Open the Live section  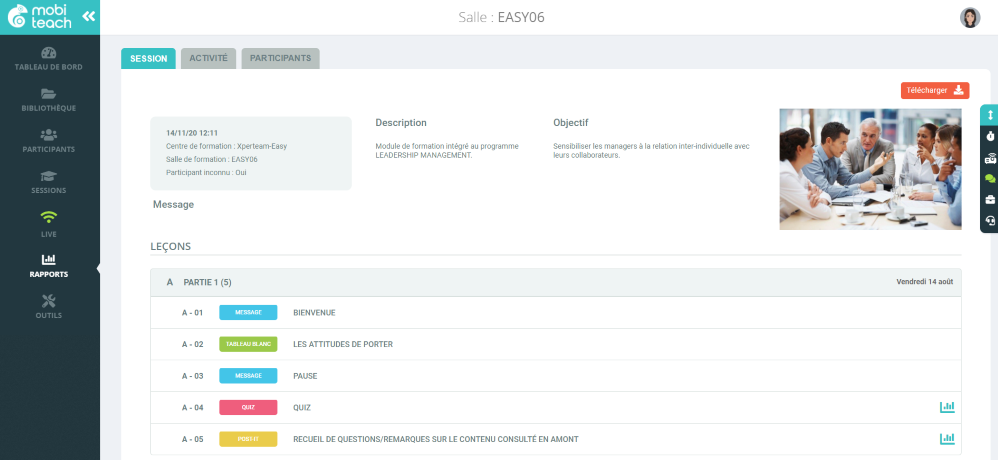coord(48,225)
